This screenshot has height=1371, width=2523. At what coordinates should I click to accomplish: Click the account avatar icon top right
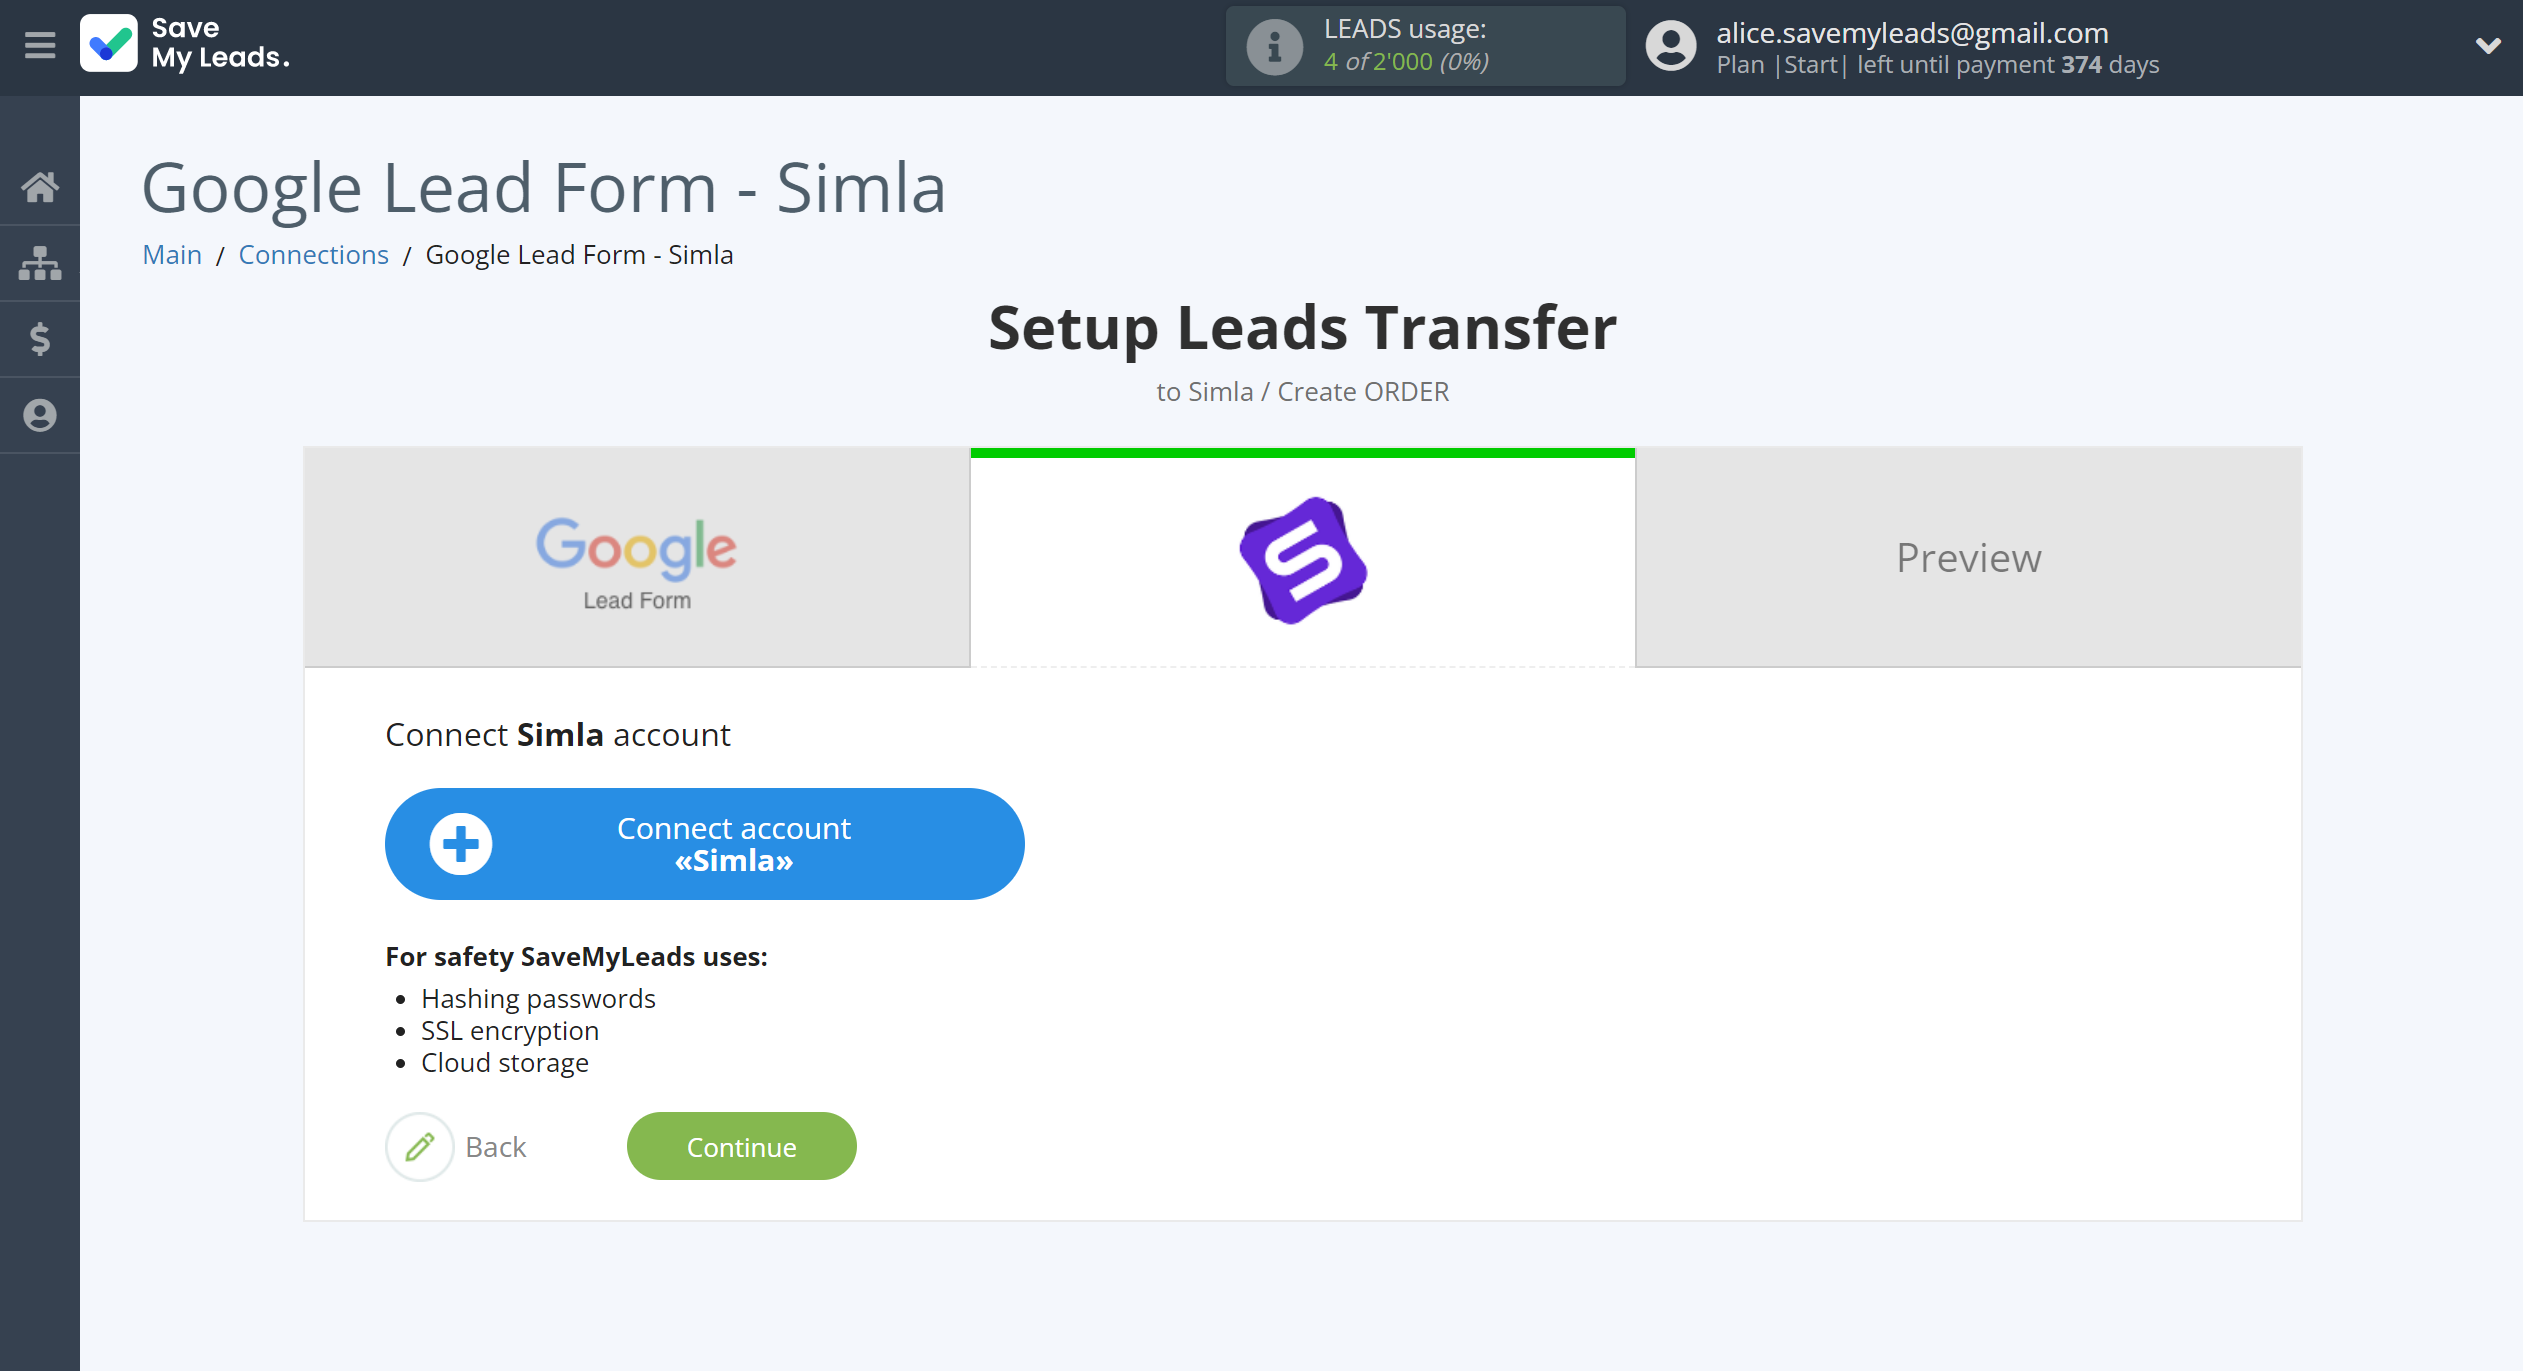1669,46
